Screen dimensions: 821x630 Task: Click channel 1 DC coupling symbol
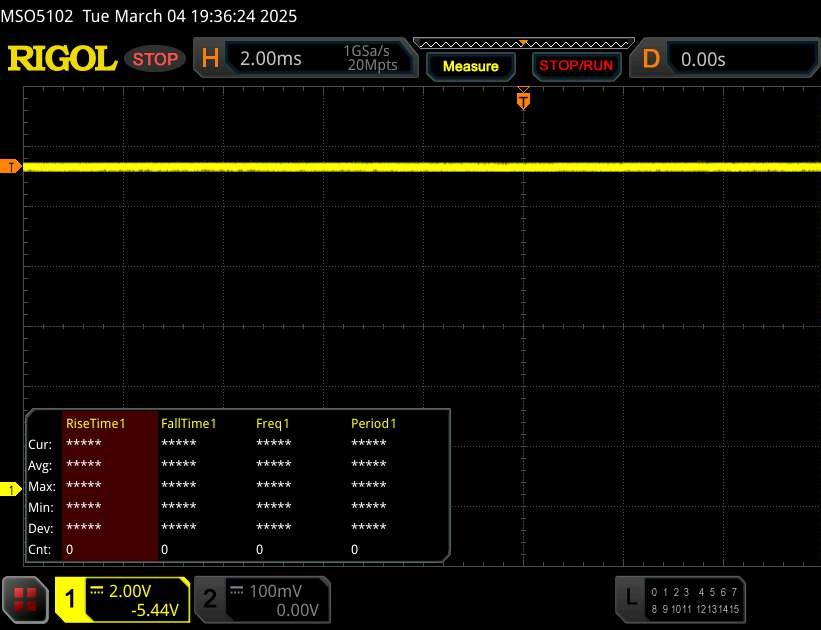96,590
